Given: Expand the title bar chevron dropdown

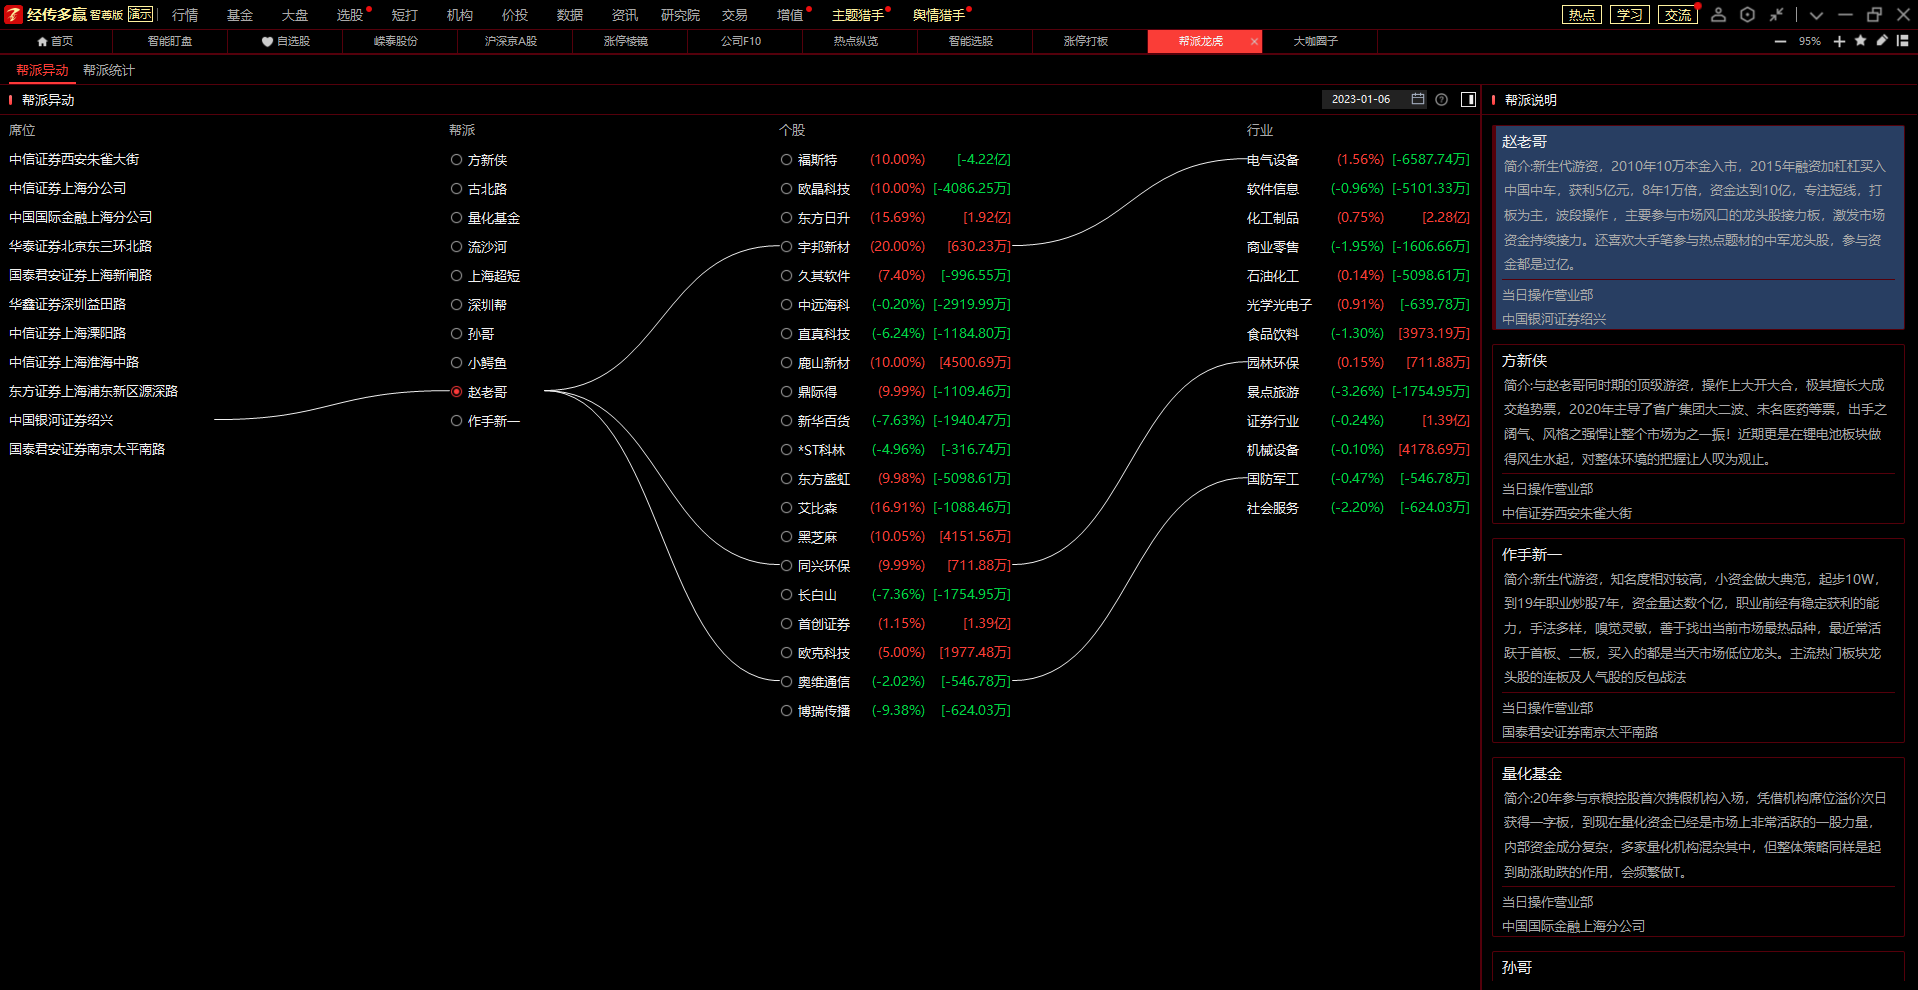Looking at the screenshot, I should pos(1816,15).
